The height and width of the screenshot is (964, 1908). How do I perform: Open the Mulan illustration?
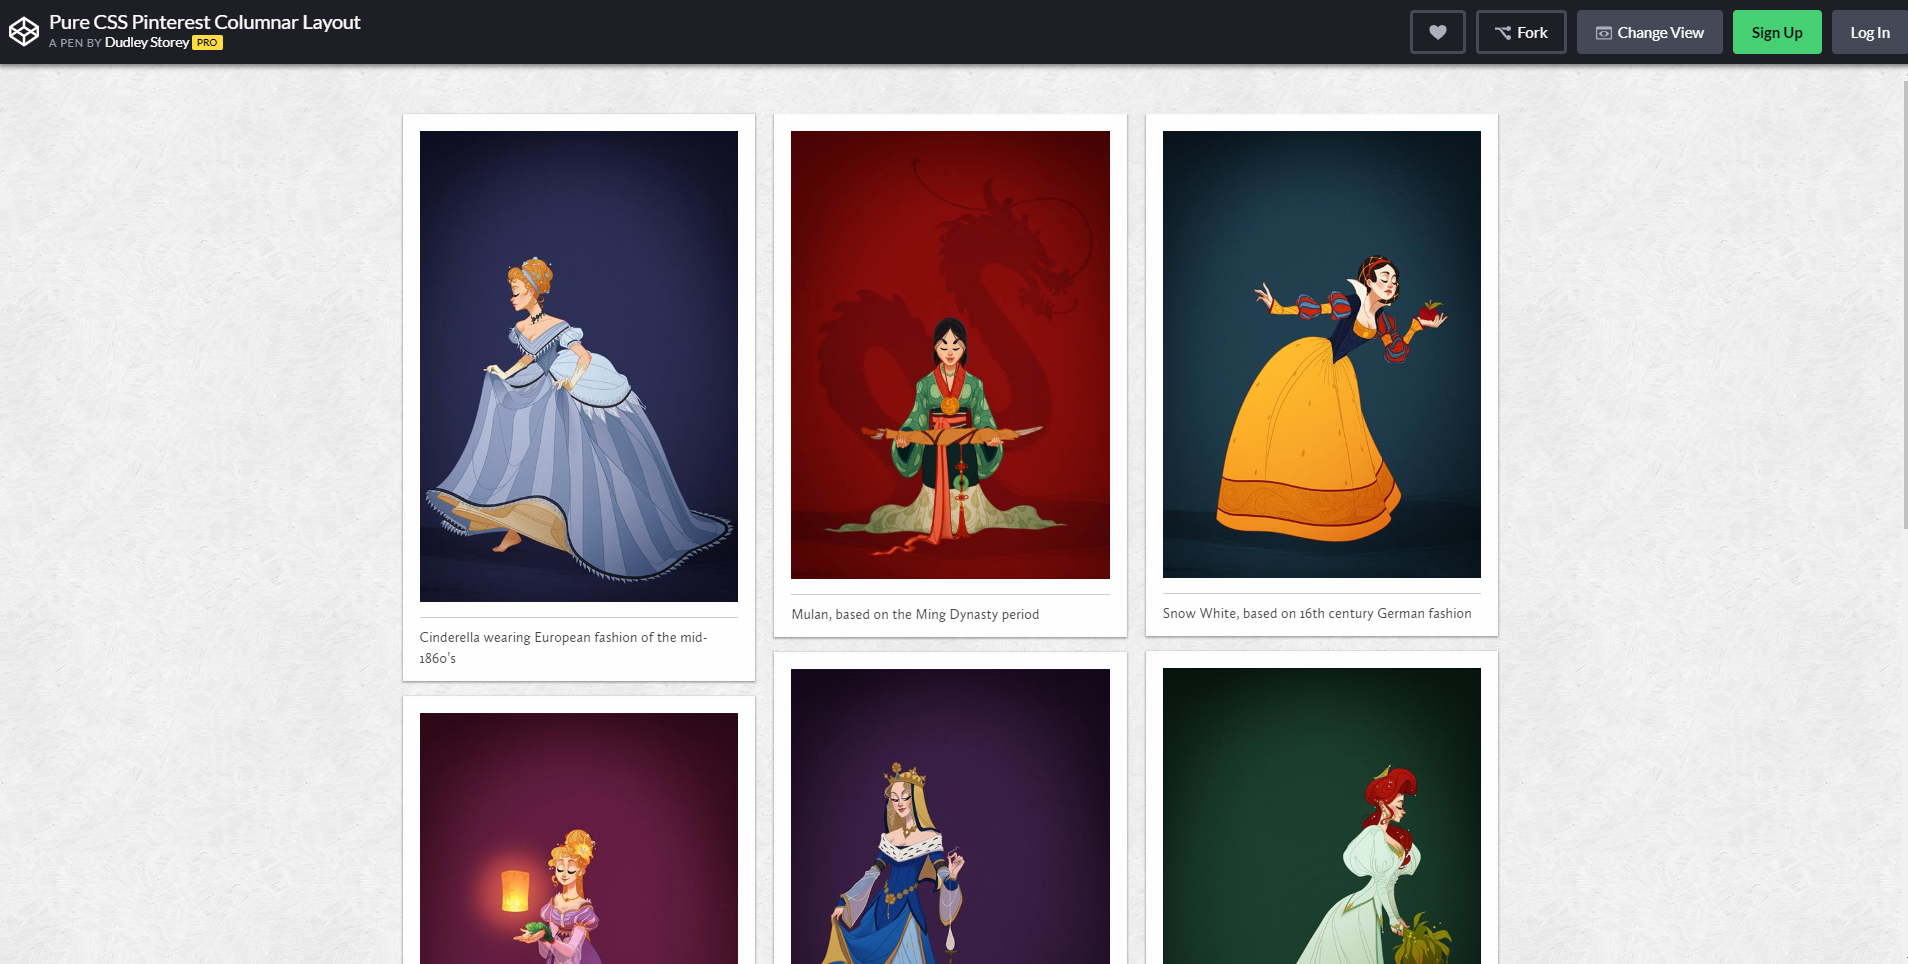click(950, 355)
